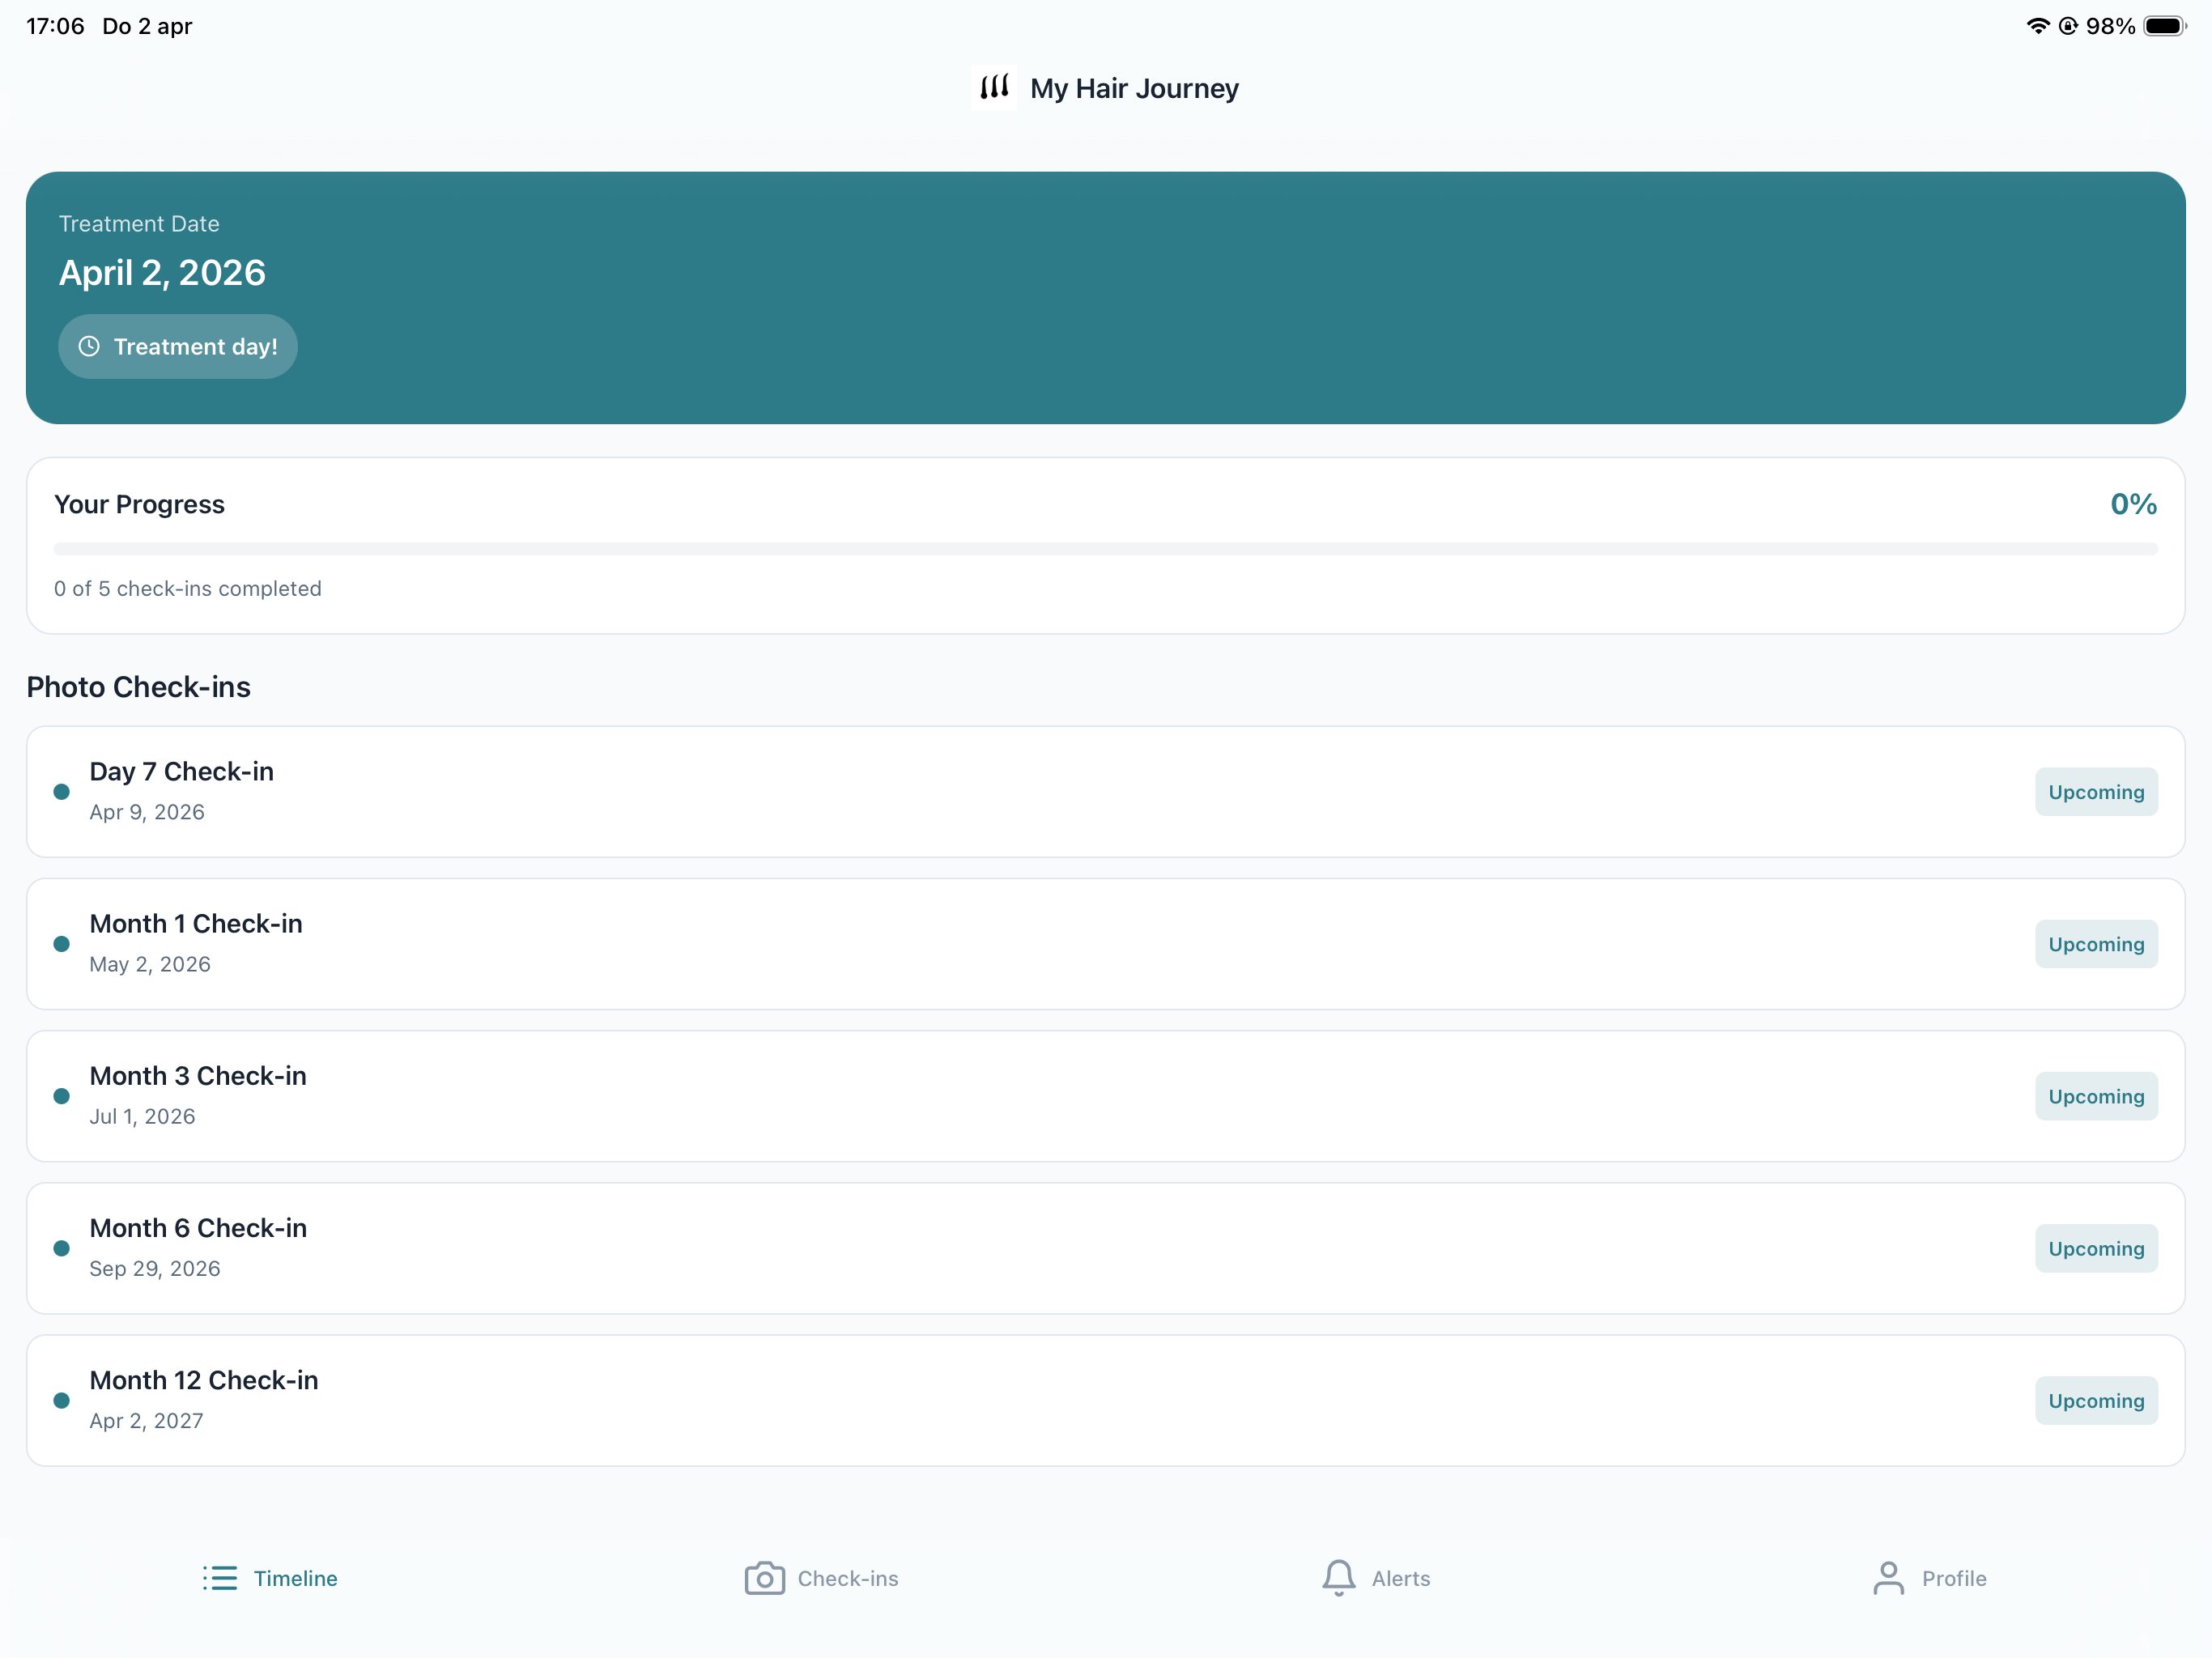
Task: Tap Upcoming badge for Month 1 Check-in
Action: click(x=2096, y=944)
